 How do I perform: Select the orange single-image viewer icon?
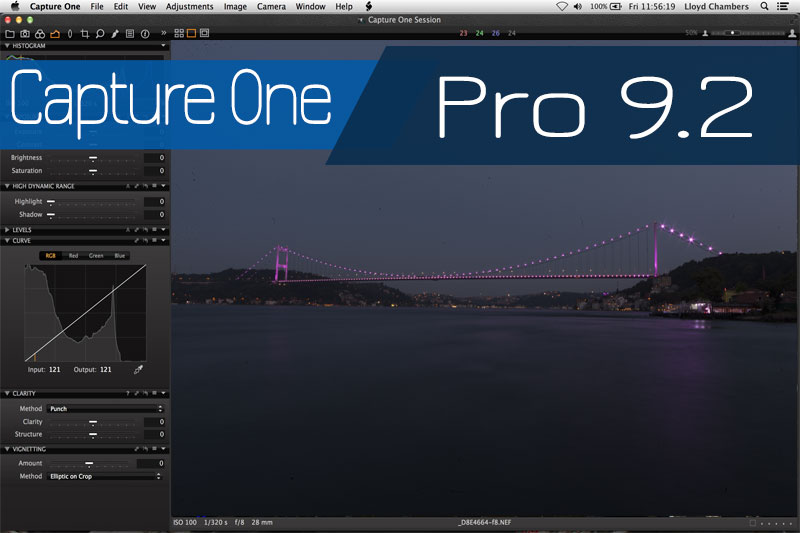pyautogui.click(x=191, y=33)
